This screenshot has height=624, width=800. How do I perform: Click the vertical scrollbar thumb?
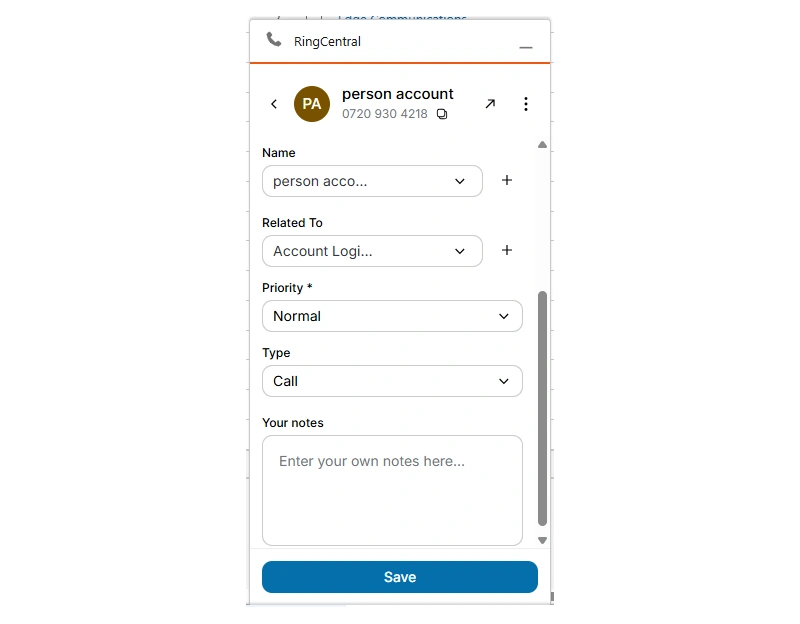[x=542, y=408]
